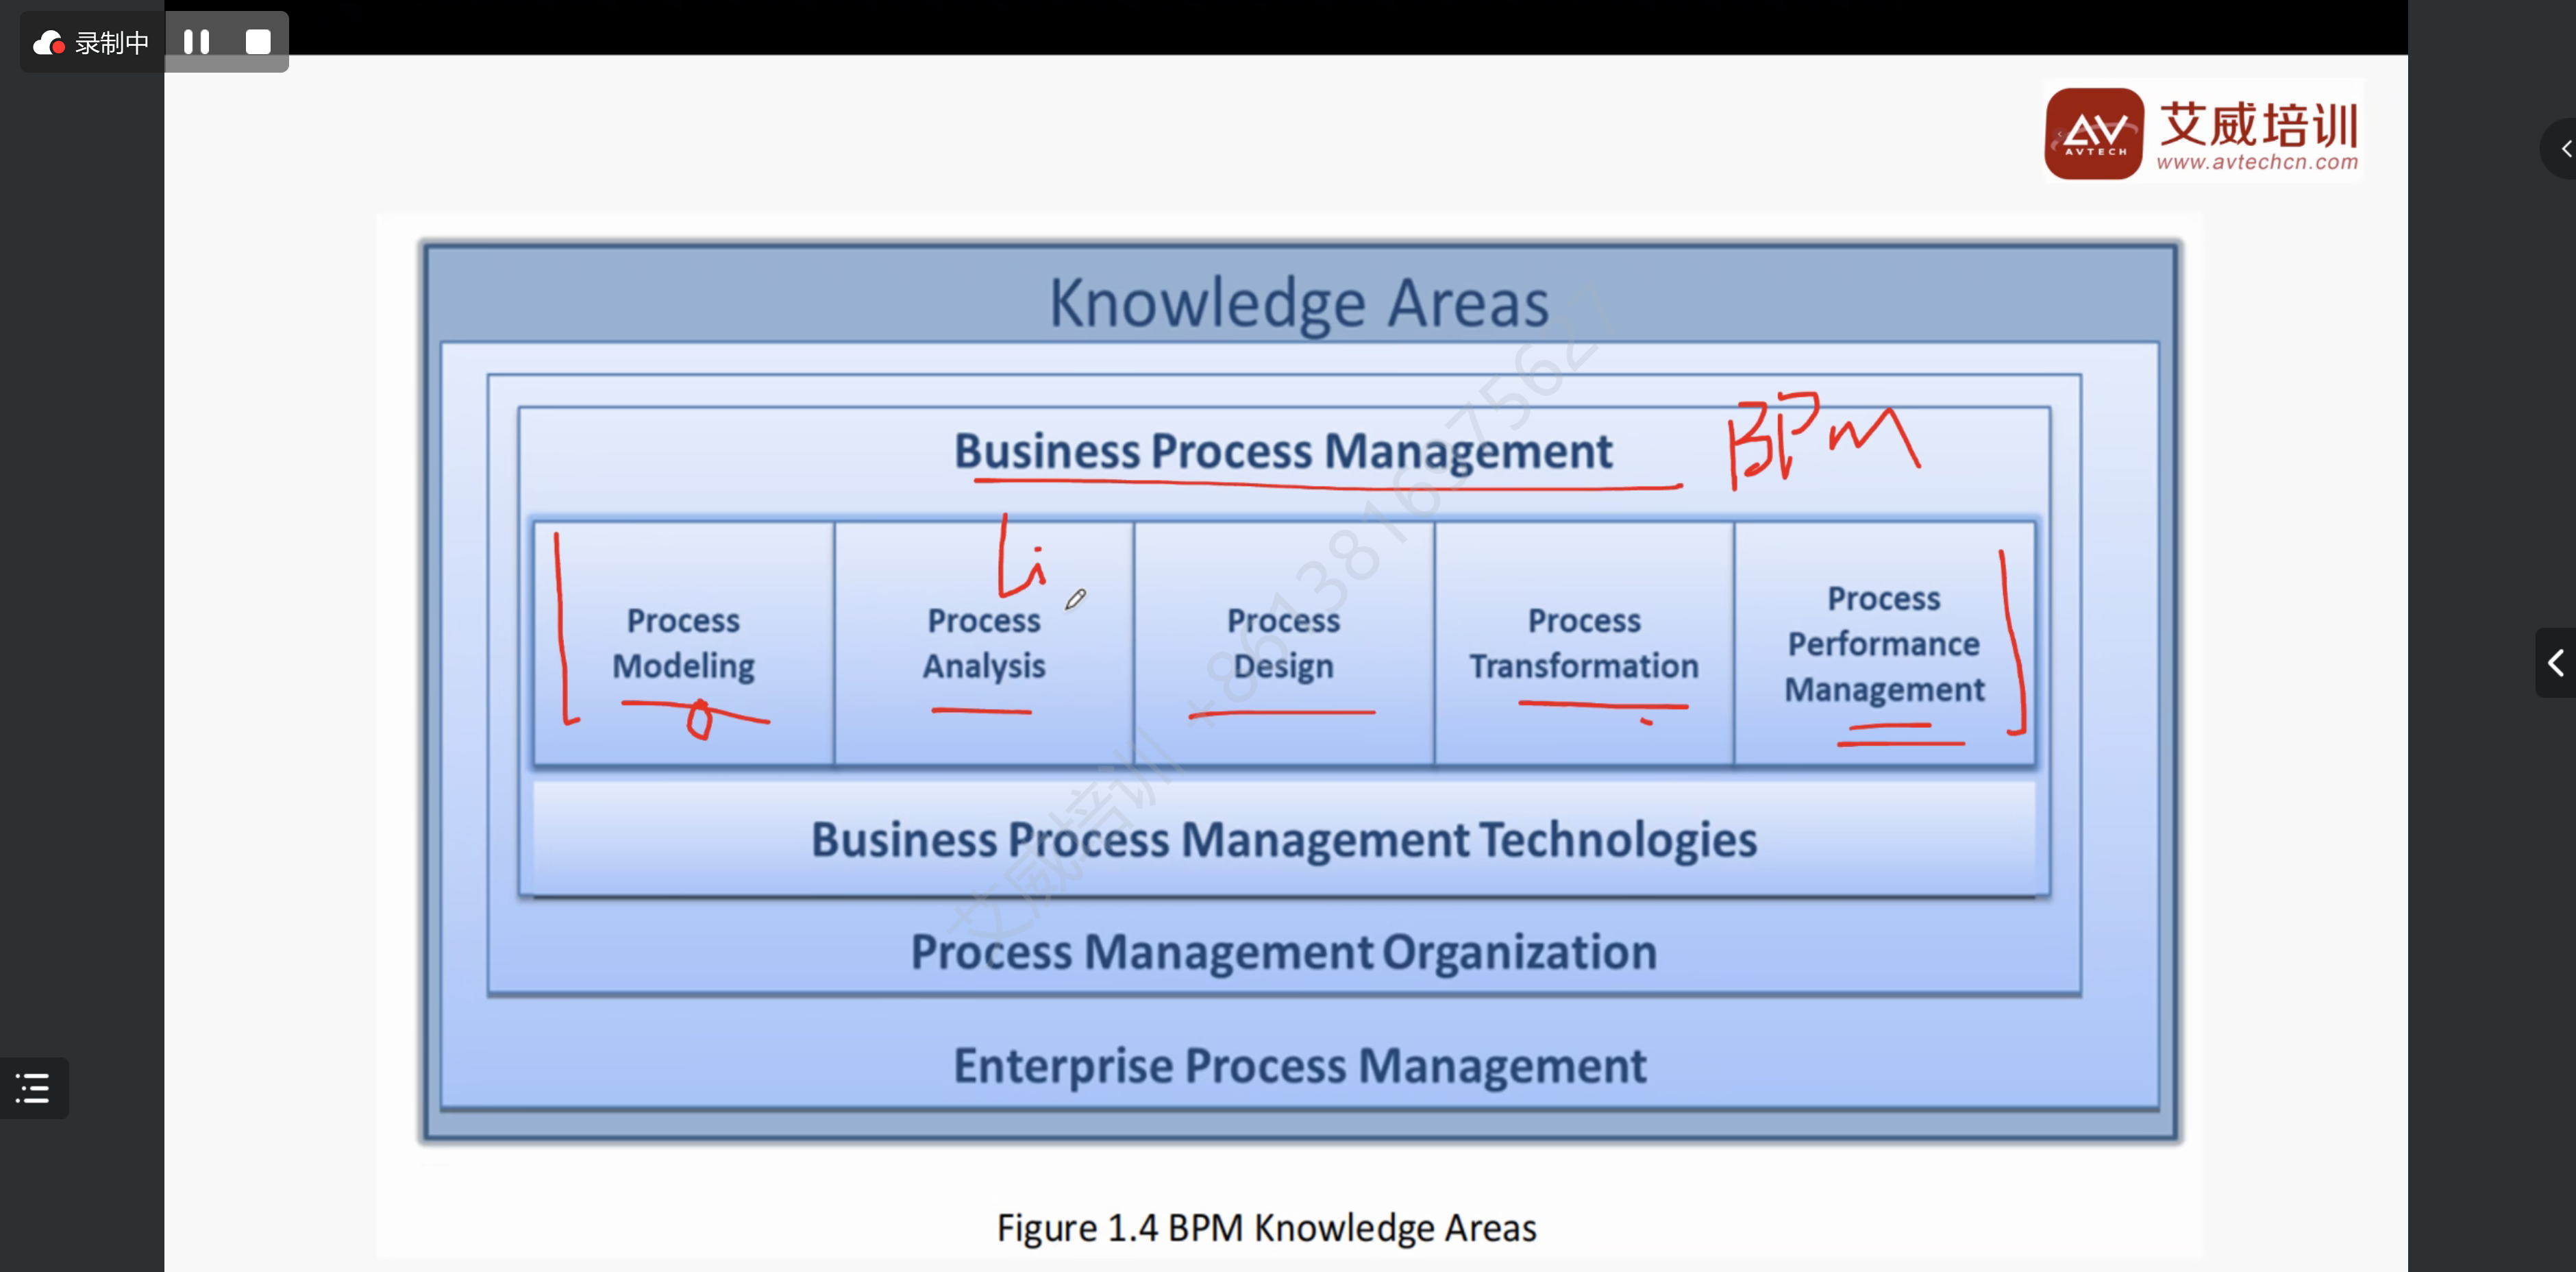Expand Business Process Management Technologies section
The image size is (2576, 1272).
click(1288, 838)
